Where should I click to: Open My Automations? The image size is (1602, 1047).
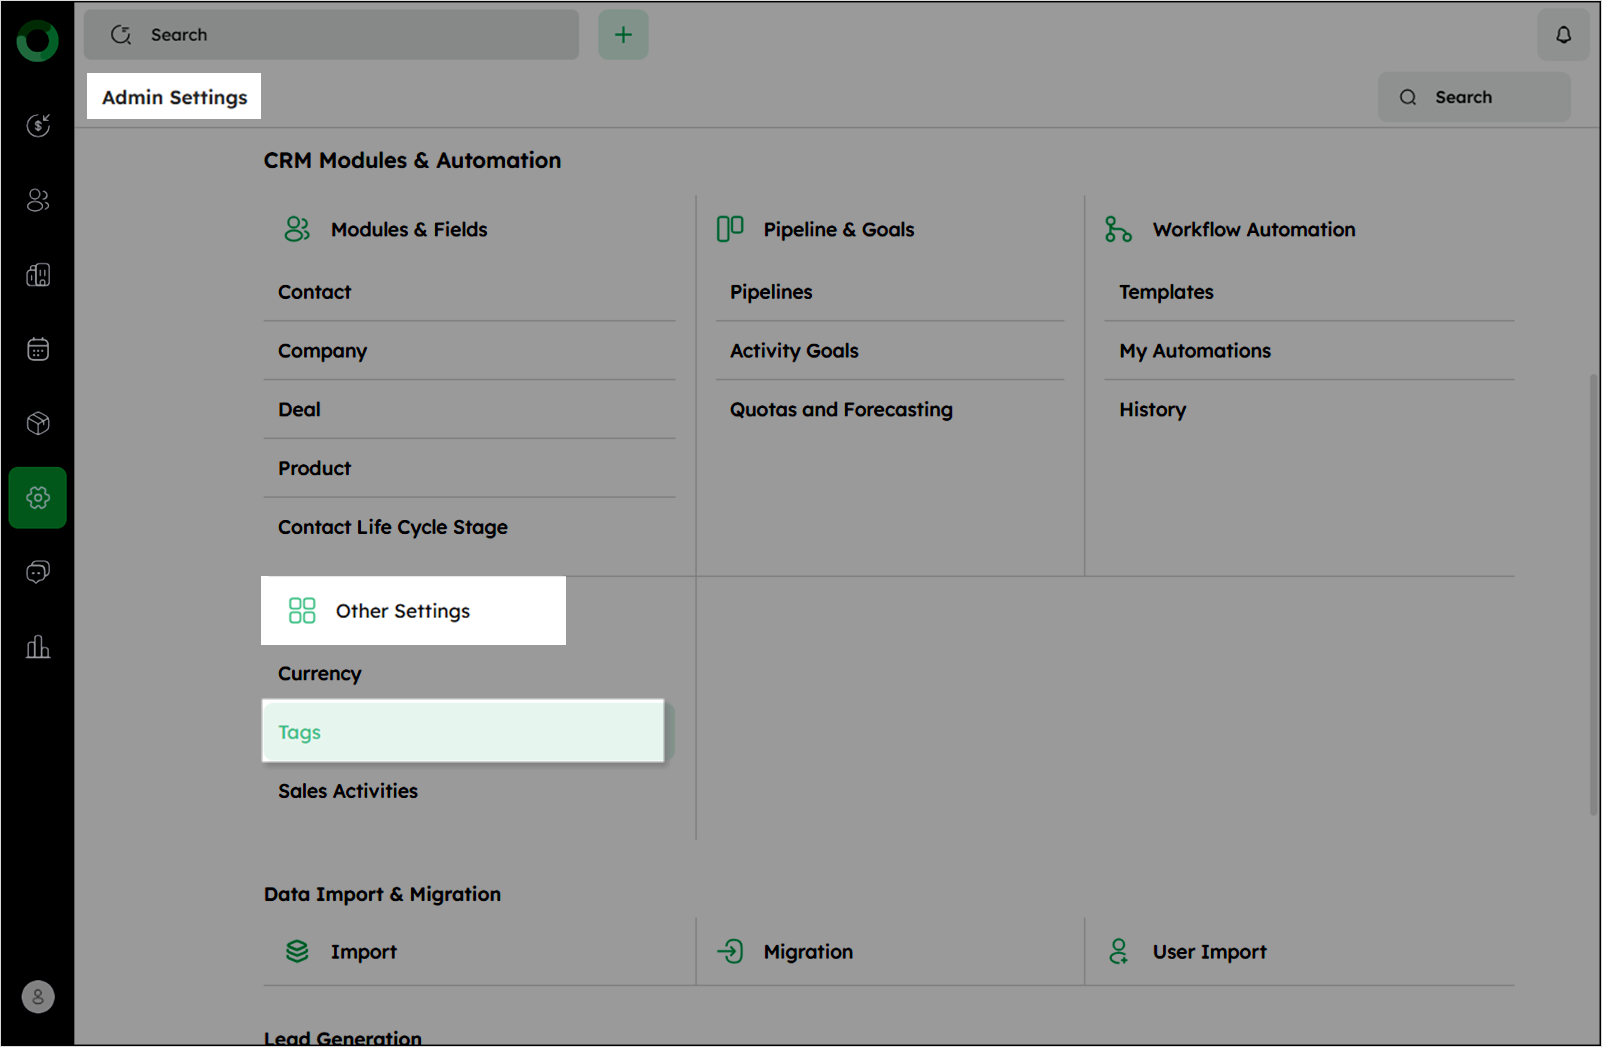point(1195,351)
